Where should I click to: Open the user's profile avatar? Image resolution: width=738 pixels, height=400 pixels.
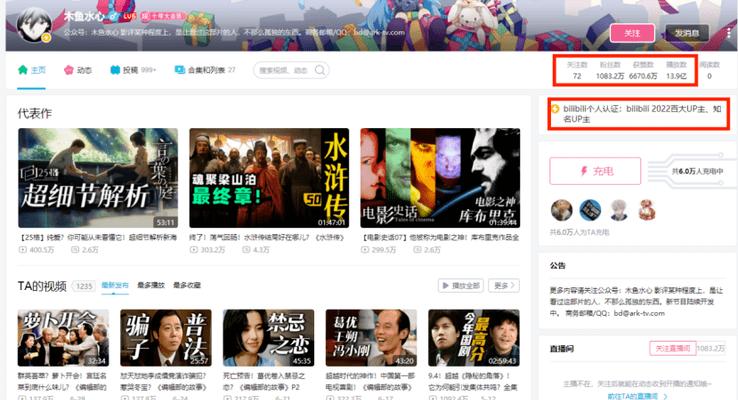pyautogui.click(x=33, y=24)
